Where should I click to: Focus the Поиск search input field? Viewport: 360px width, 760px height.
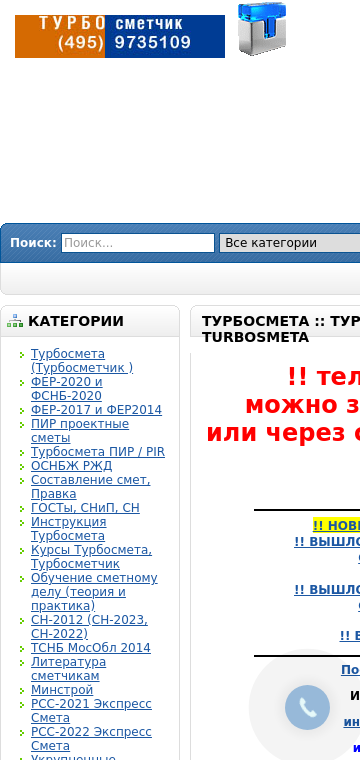click(x=138, y=243)
